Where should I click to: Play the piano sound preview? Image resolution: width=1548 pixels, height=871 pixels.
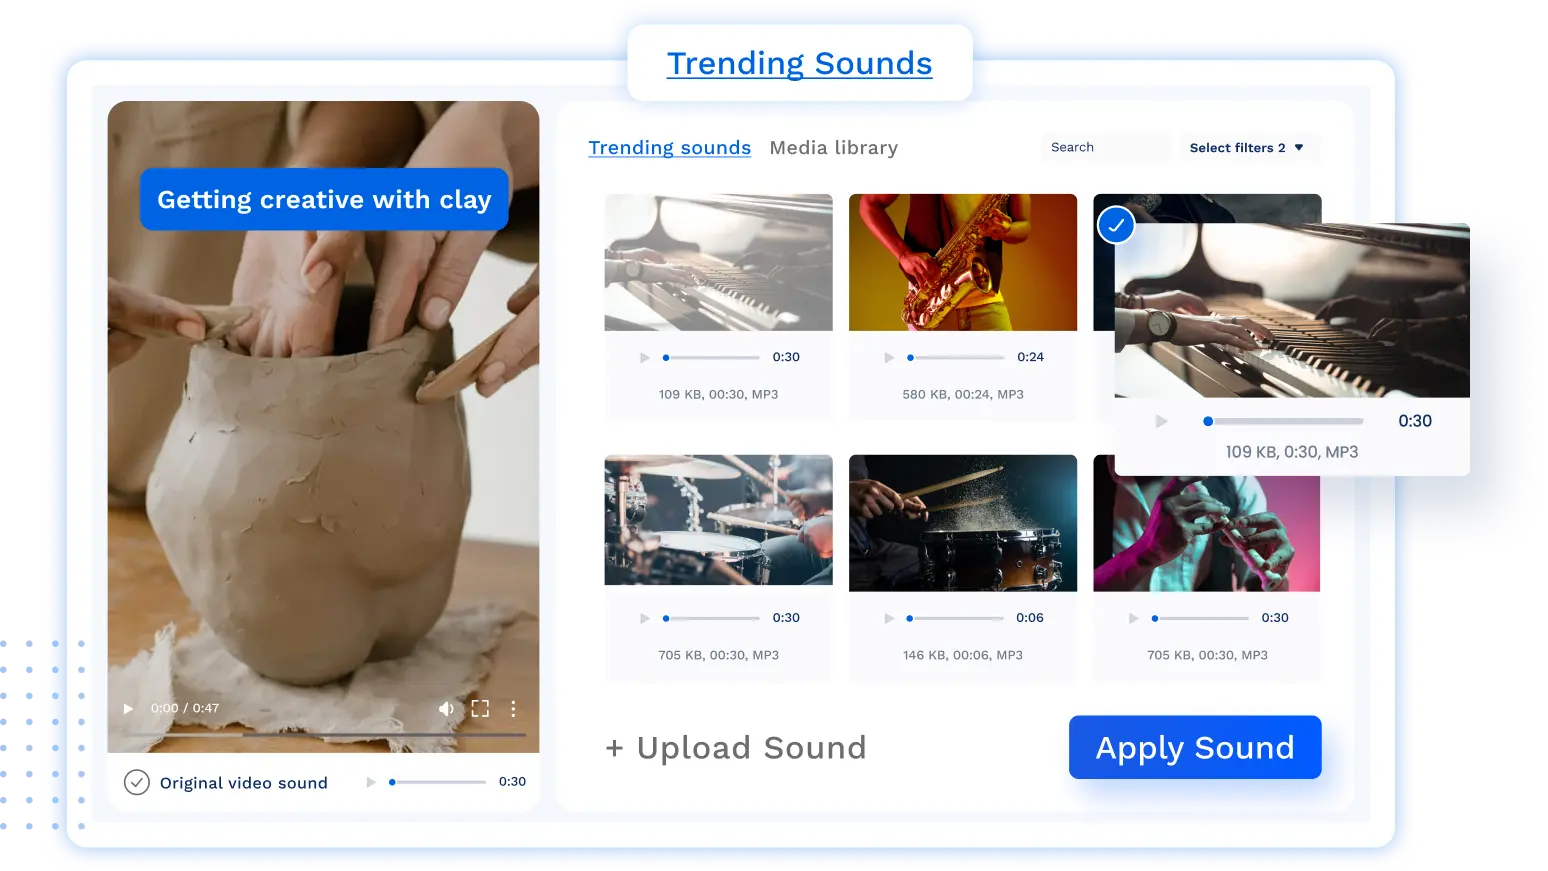point(645,356)
